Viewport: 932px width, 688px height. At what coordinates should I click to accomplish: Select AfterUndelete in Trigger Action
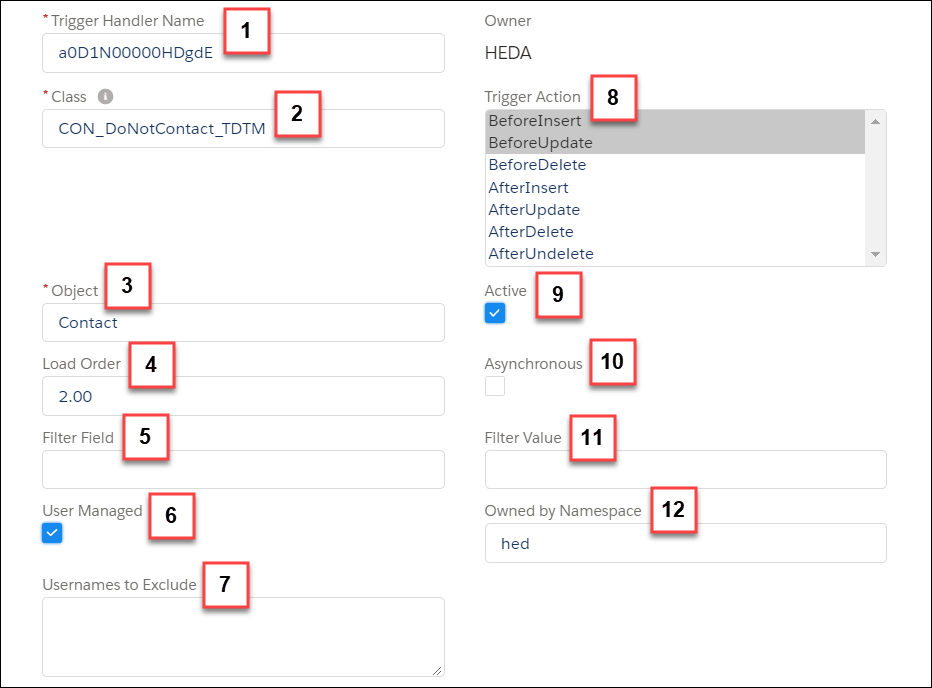[542, 253]
